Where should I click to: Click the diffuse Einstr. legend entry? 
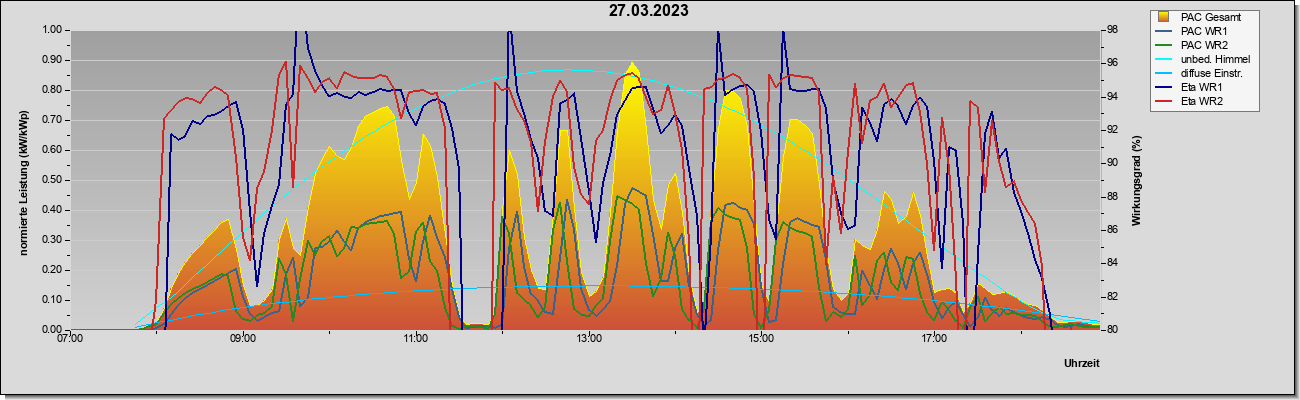coord(1201,73)
